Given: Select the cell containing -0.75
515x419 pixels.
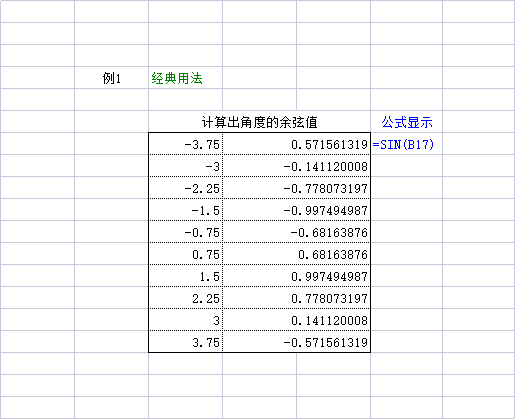Looking at the screenshot, I should pyautogui.click(x=186, y=232).
